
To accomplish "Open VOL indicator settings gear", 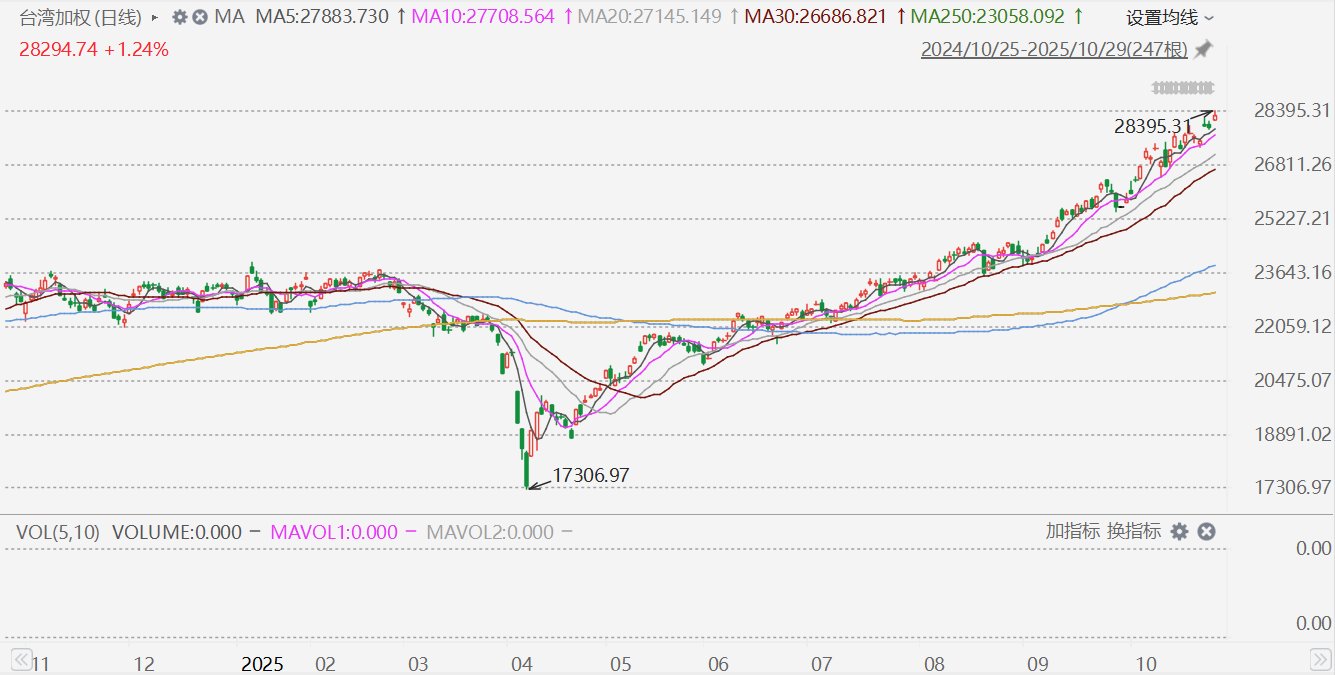I will point(1180,532).
